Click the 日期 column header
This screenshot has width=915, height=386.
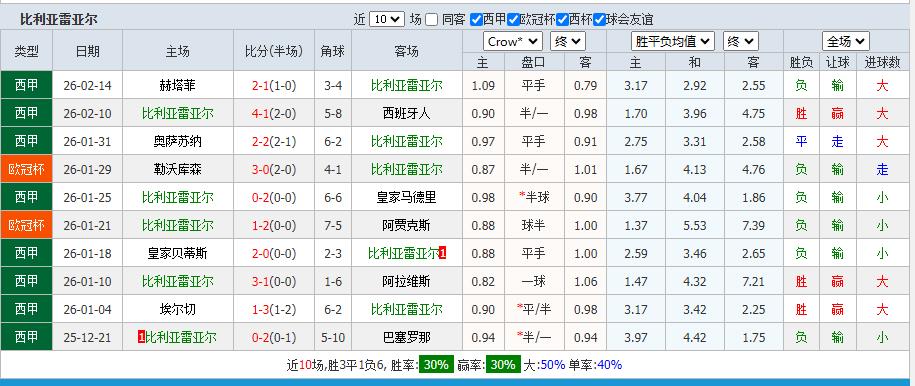pyautogui.click(x=88, y=51)
